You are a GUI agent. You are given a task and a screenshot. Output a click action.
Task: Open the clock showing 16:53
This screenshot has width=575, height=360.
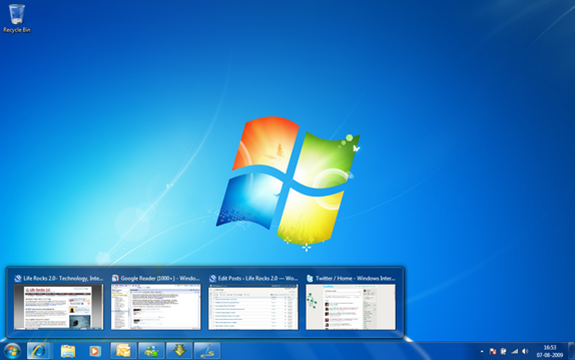[x=550, y=351]
